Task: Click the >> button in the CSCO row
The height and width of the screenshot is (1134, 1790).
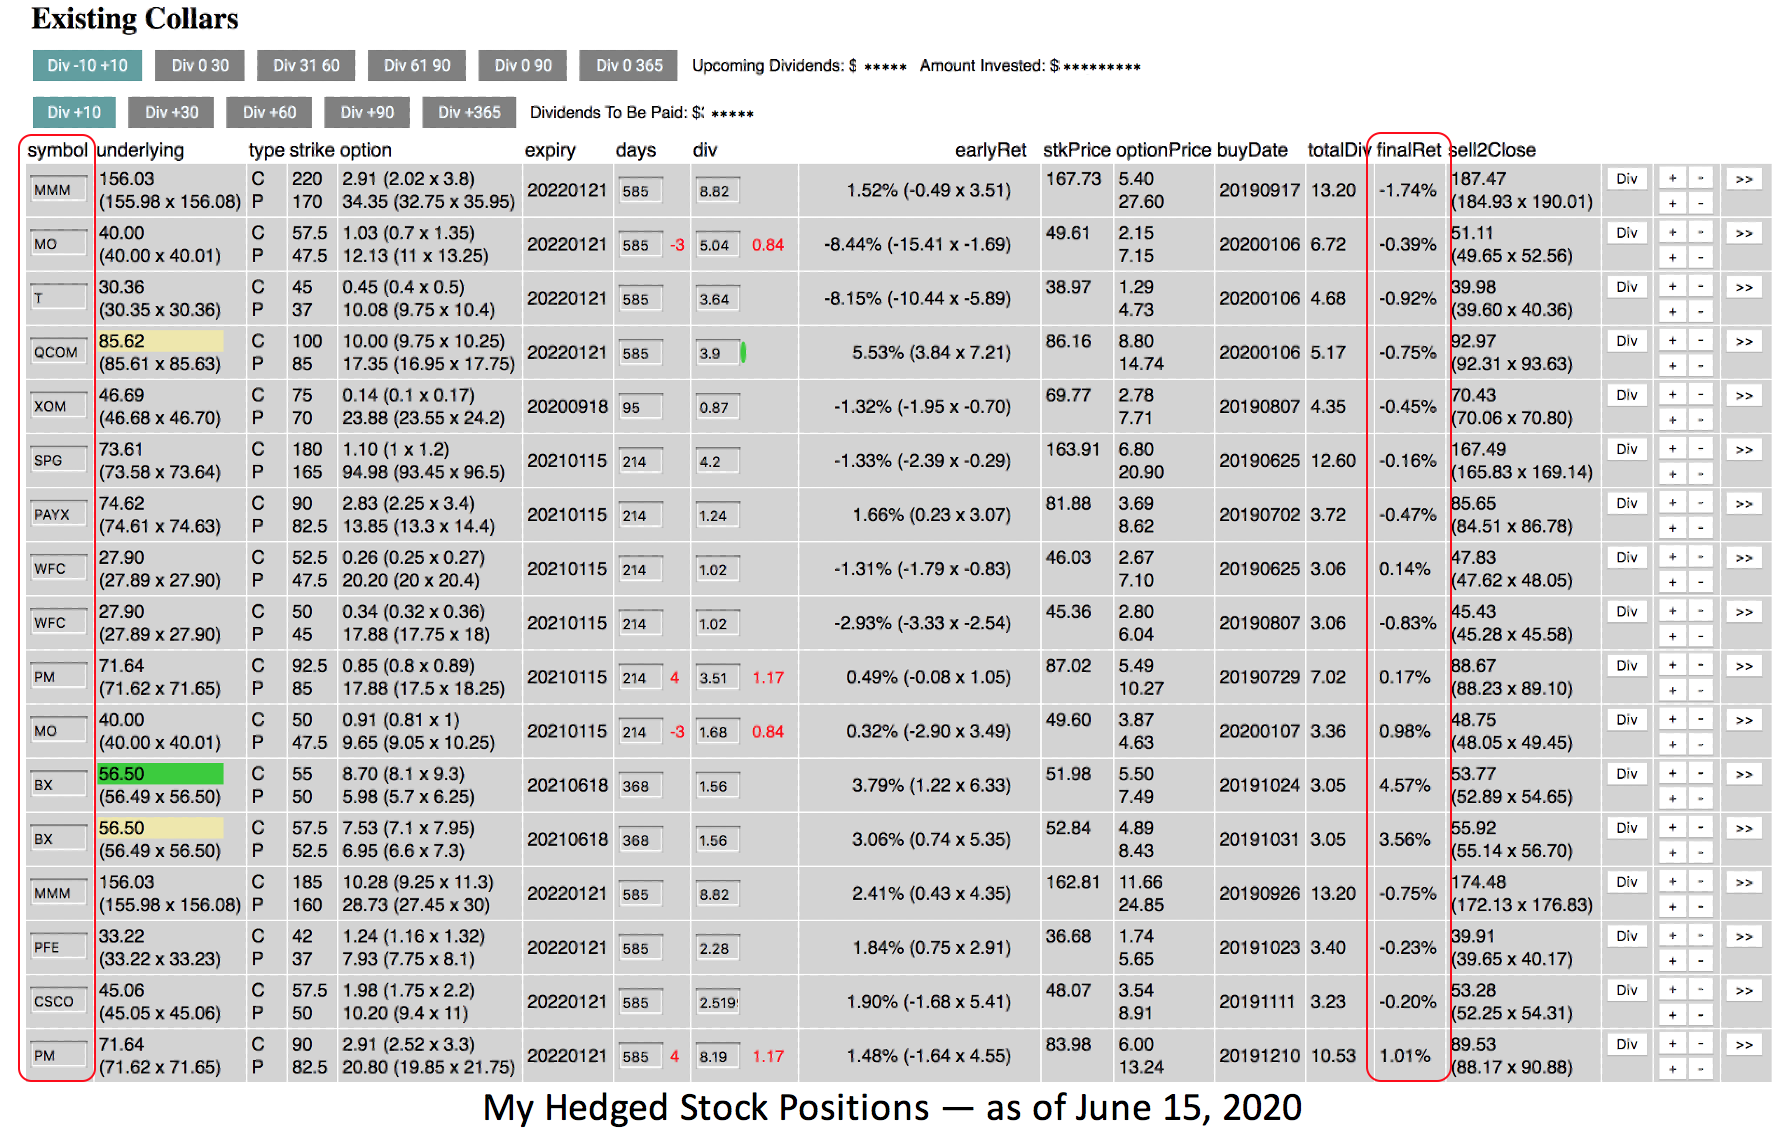Action: 1744,990
